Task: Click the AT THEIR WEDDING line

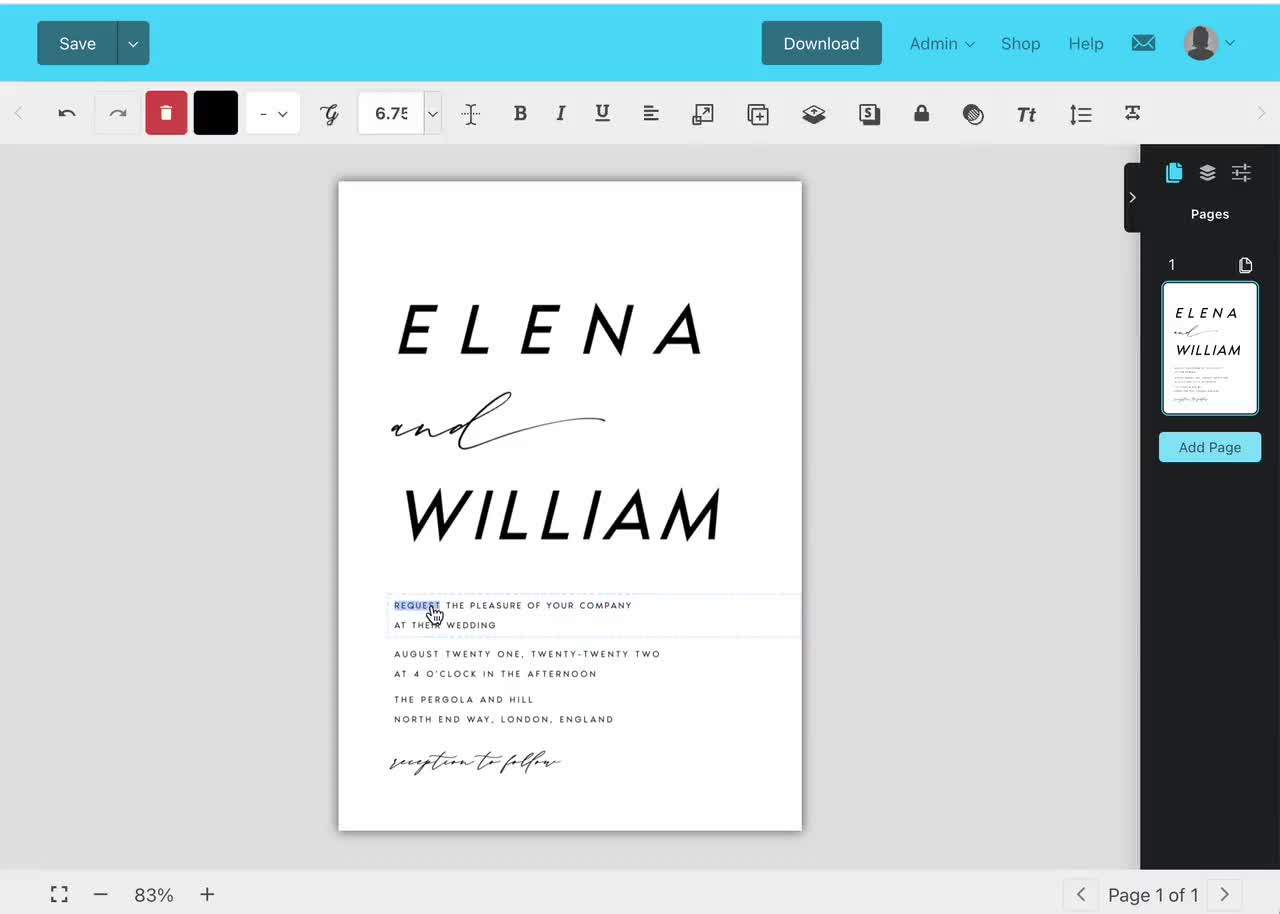Action: (445, 625)
